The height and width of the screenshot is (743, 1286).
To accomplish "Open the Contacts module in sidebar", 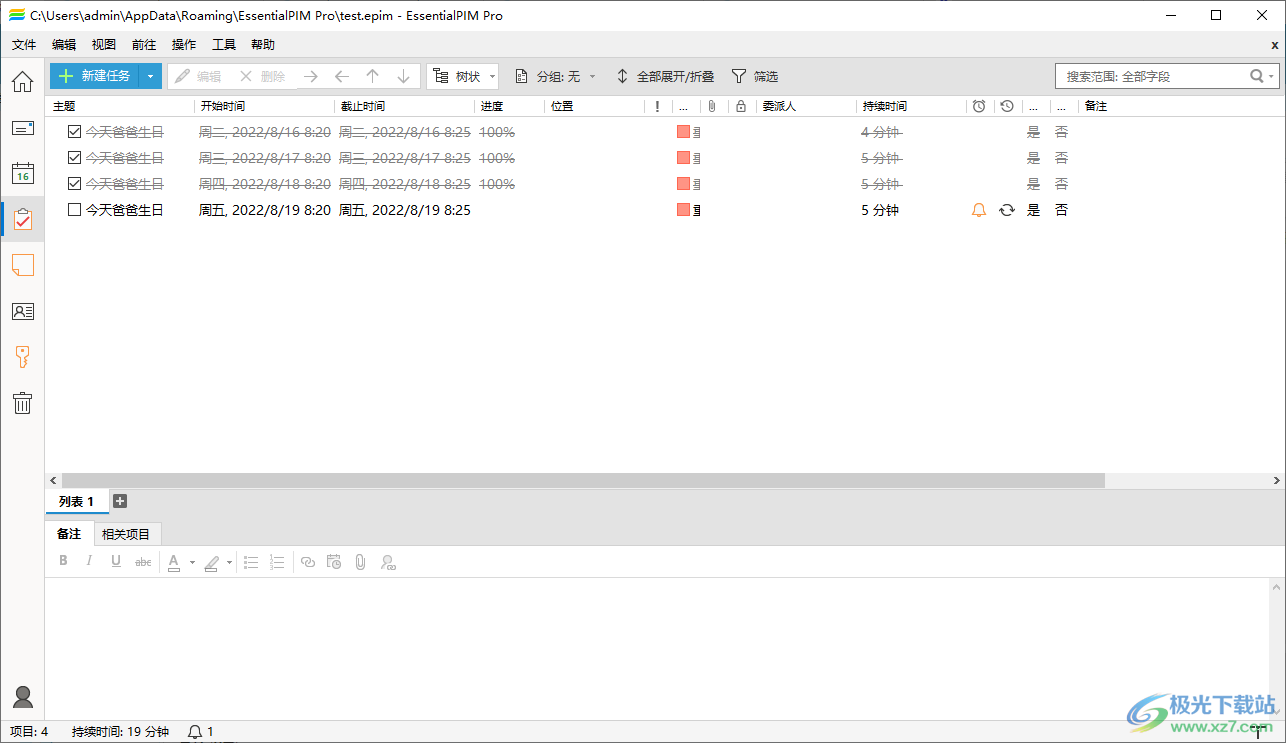I will [22, 311].
